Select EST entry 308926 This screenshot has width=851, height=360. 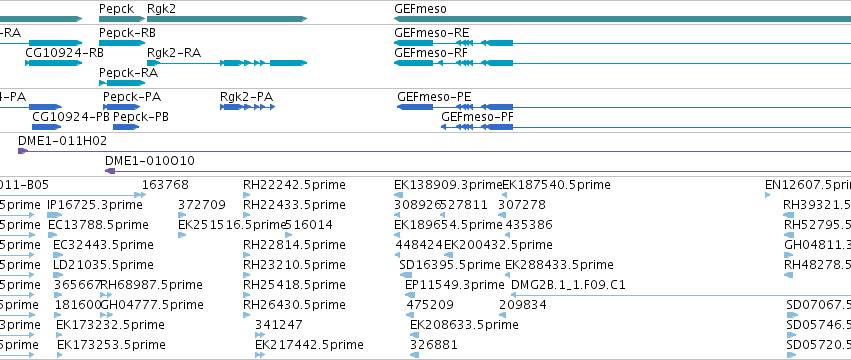[417, 205]
